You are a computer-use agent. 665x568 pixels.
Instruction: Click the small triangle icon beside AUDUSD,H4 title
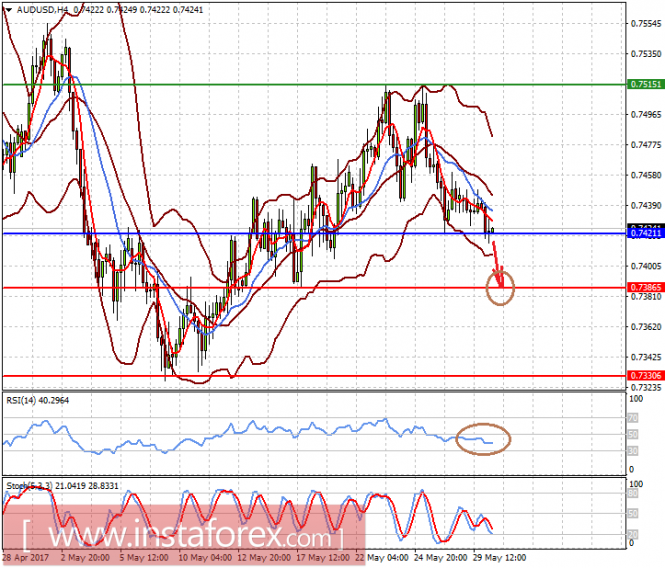point(7,10)
